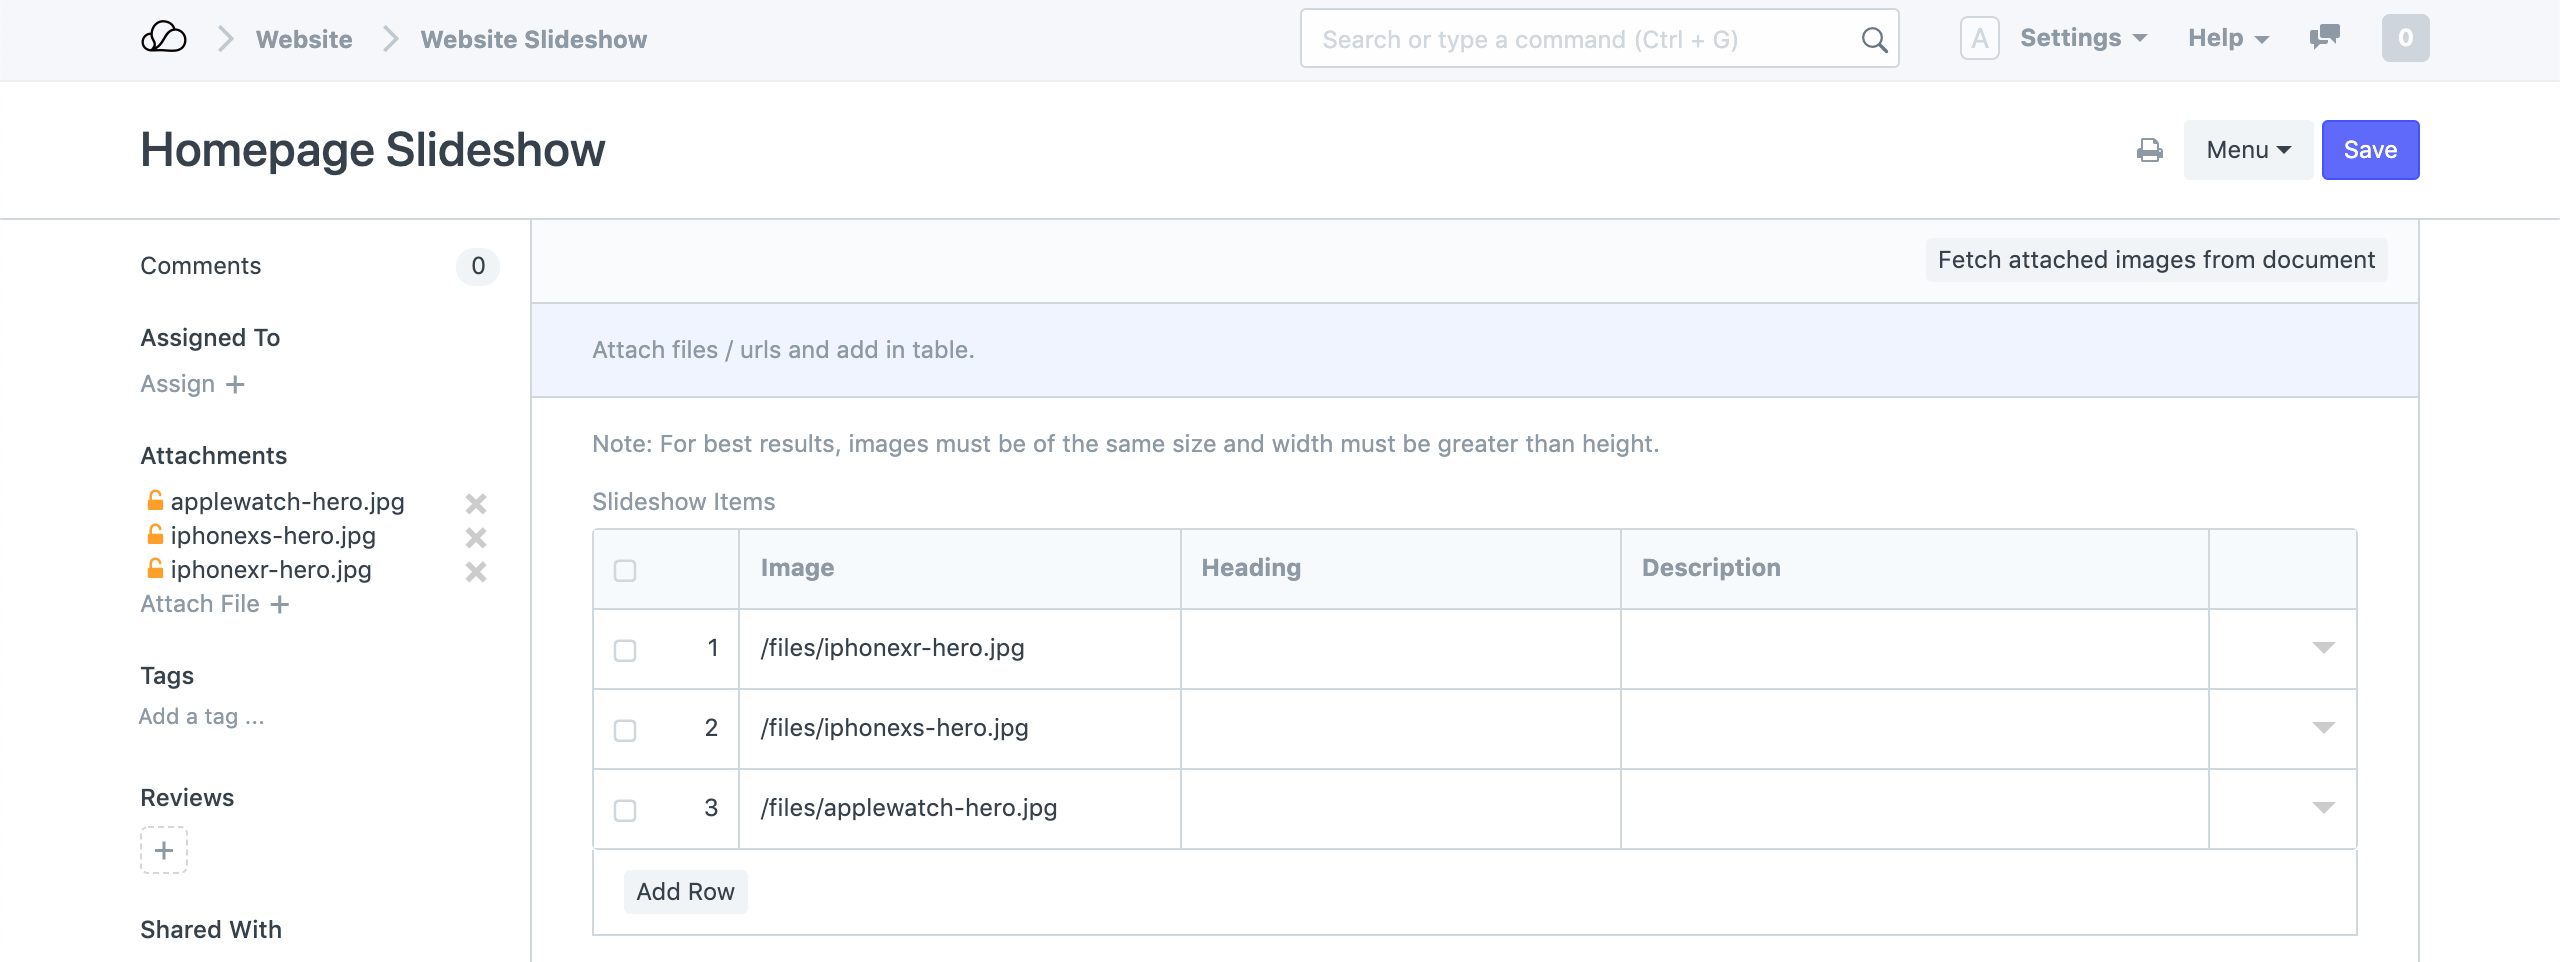Click the search magnifier icon
This screenshot has height=962, width=2560.
coord(1874,40)
